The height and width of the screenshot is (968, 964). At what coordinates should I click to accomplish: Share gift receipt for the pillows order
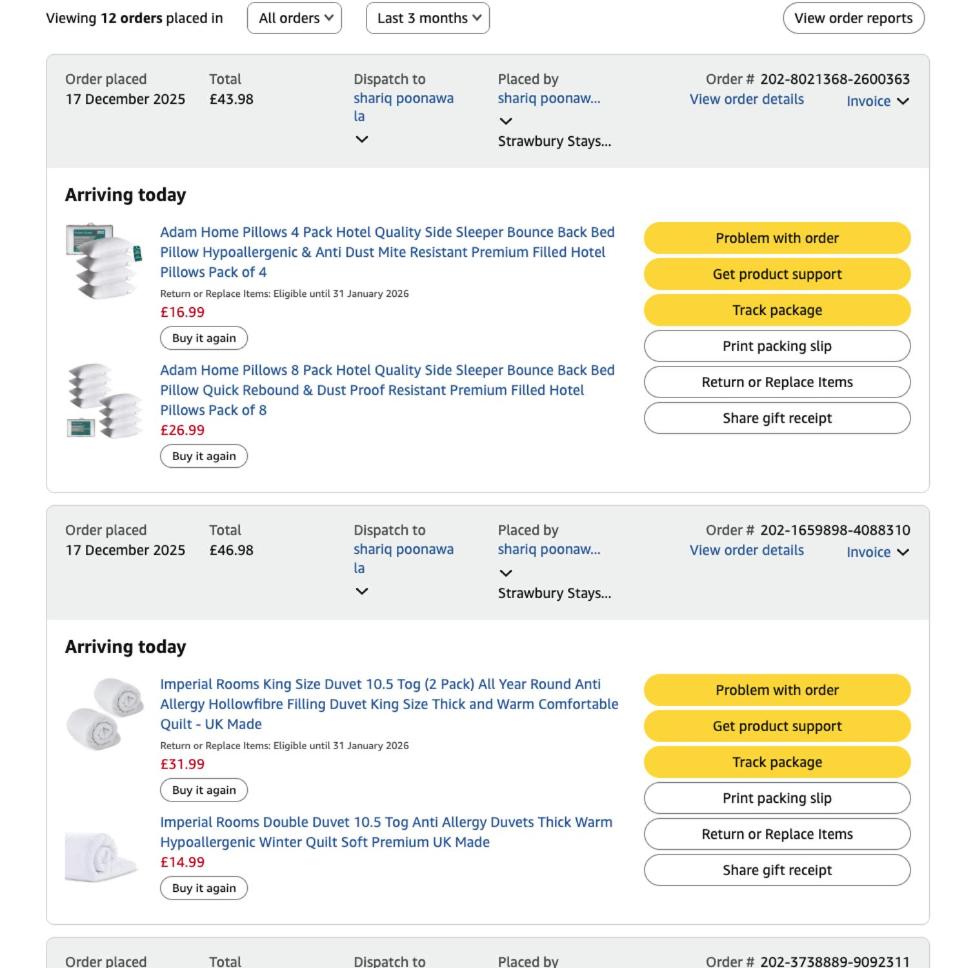point(777,418)
